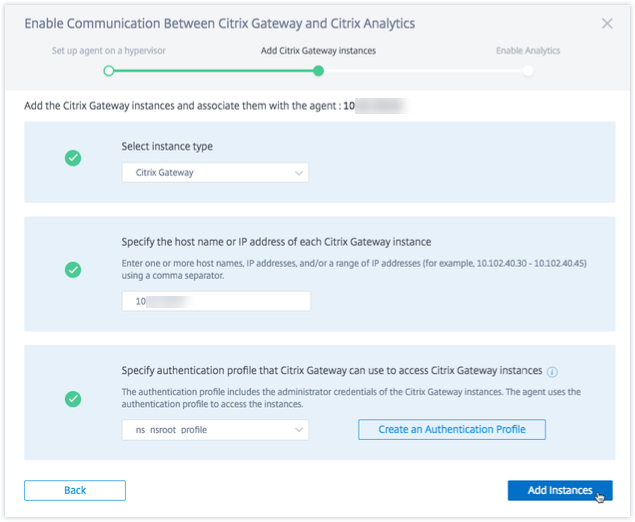Click the first progress step circle
Viewport: 635px width, 522px height.
[109, 71]
